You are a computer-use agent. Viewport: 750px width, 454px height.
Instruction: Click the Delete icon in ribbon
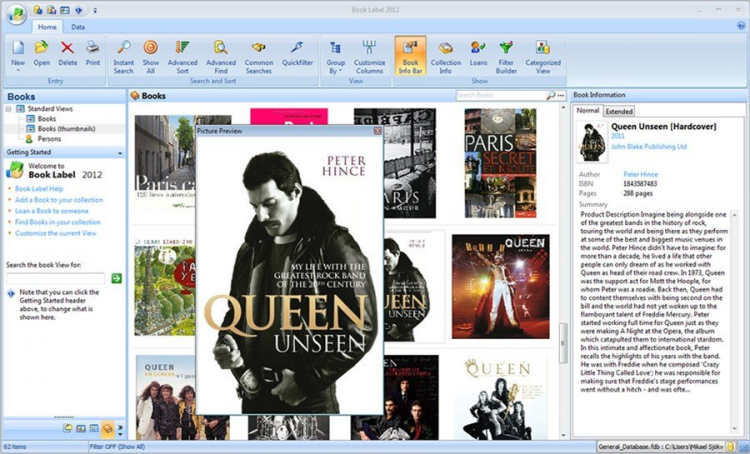(68, 49)
